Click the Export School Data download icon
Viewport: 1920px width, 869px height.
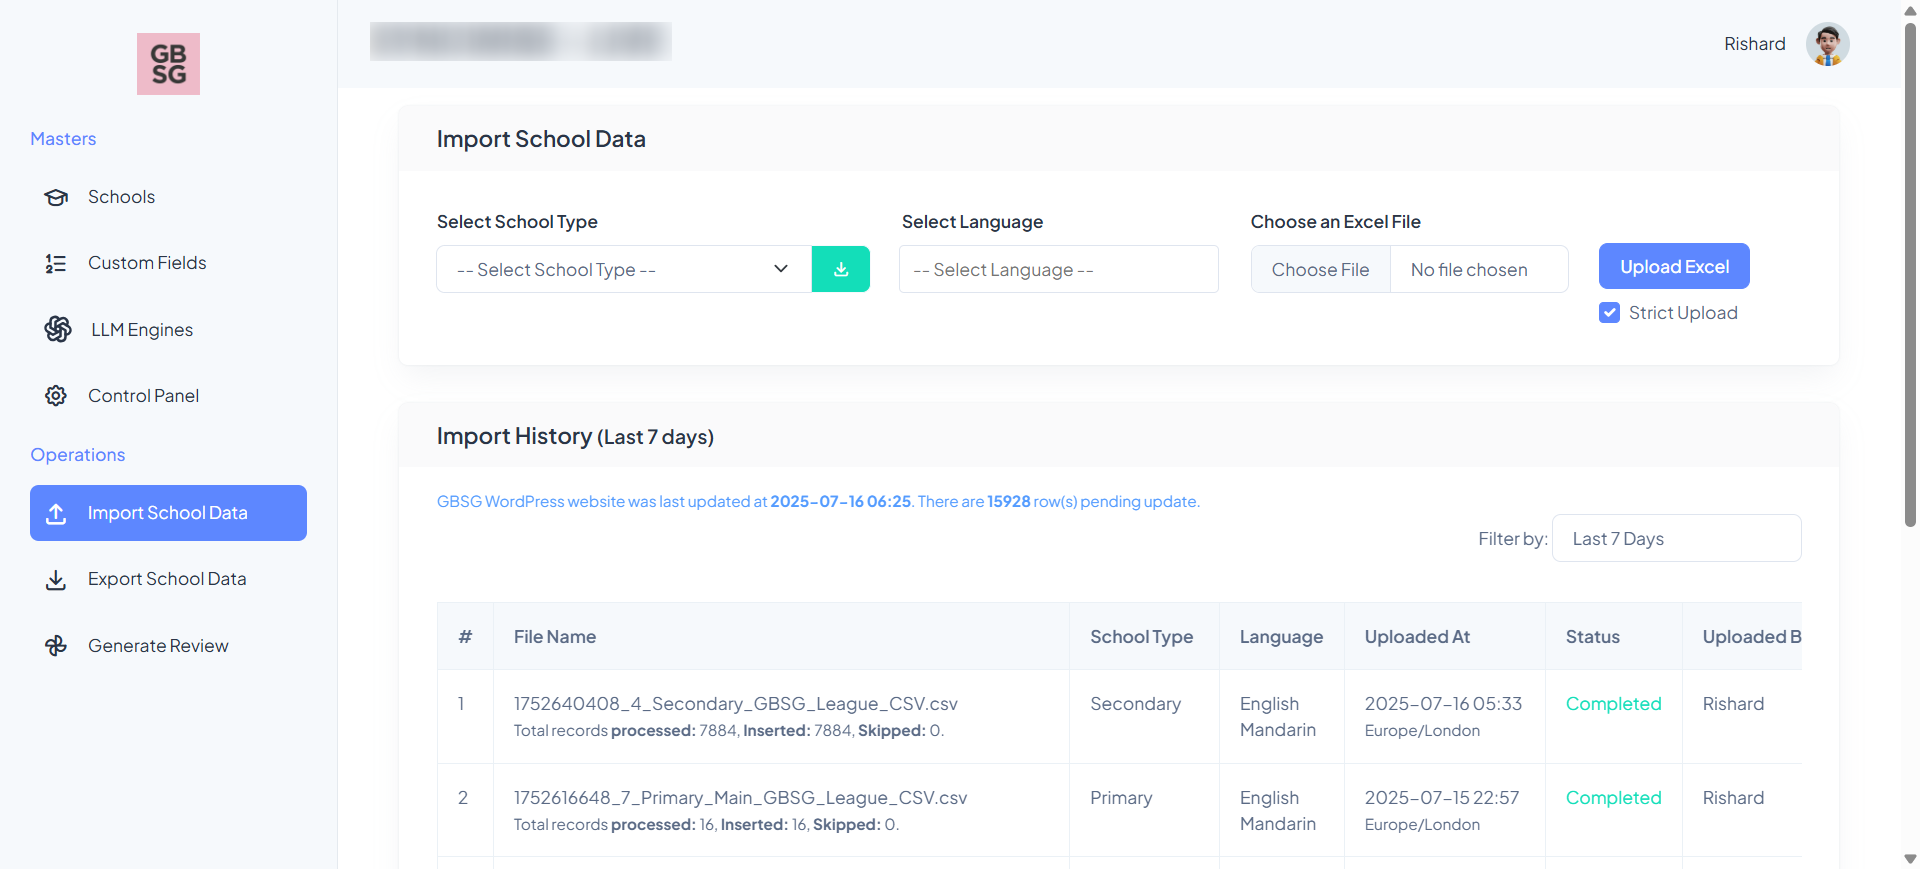pyautogui.click(x=56, y=580)
